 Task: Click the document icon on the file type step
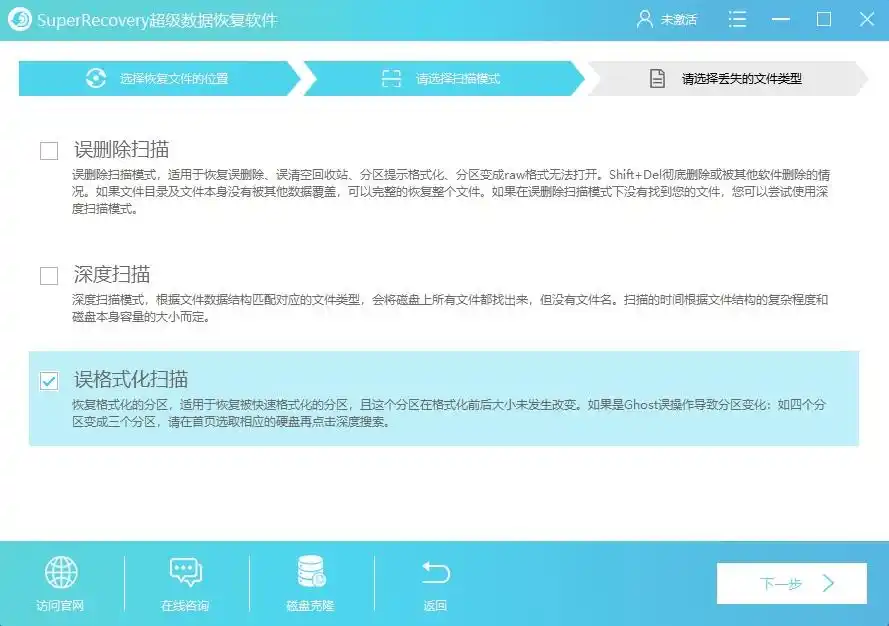(x=656, y=77)
